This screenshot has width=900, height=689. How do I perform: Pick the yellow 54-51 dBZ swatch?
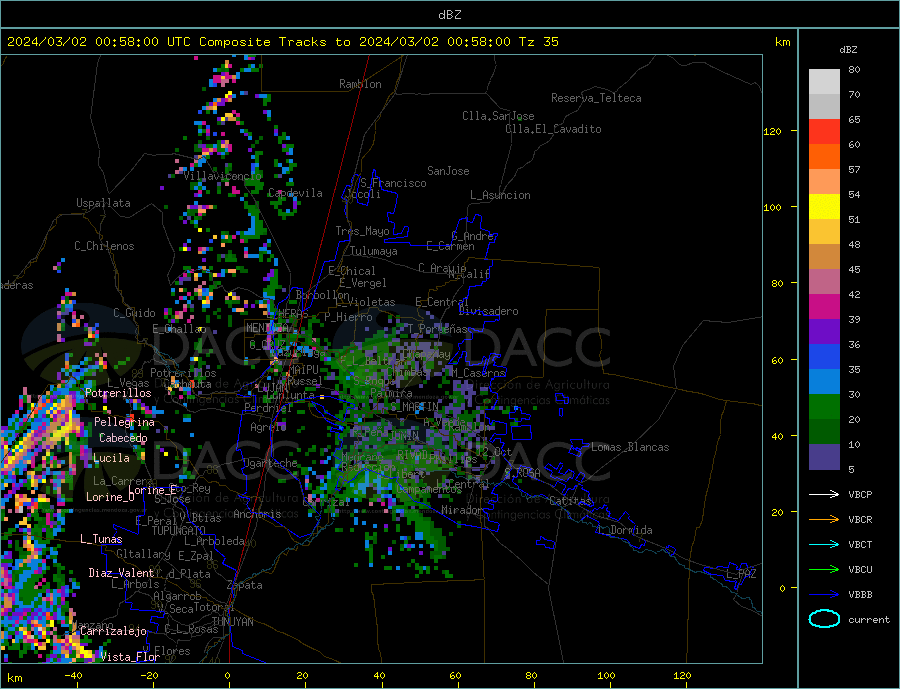pyautogui.click(x=824, y=207)
